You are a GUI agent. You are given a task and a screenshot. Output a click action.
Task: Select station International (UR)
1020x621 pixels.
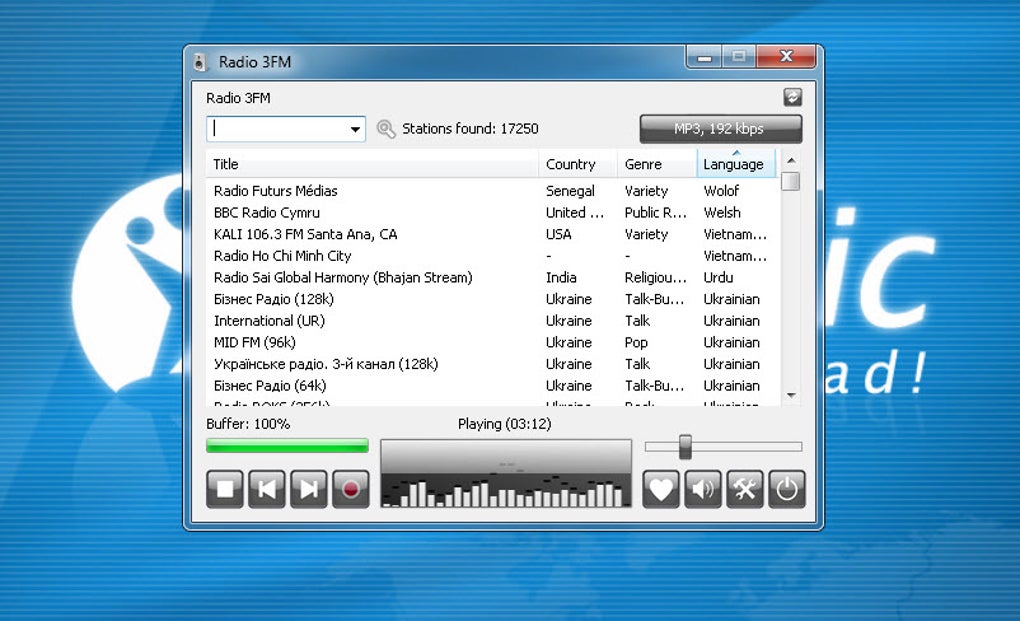point(269,321)
